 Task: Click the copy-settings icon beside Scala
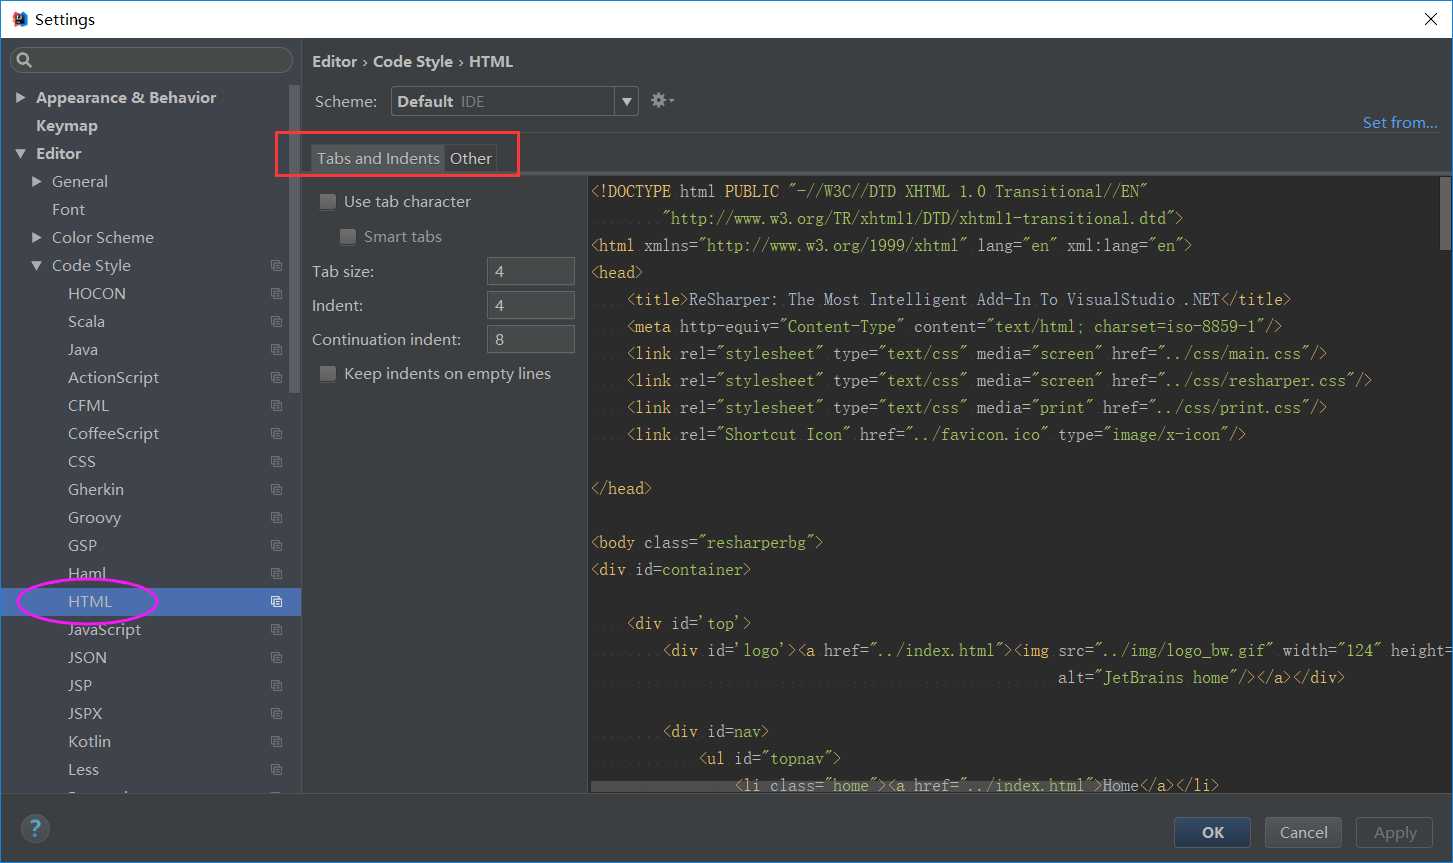point(276,321)
